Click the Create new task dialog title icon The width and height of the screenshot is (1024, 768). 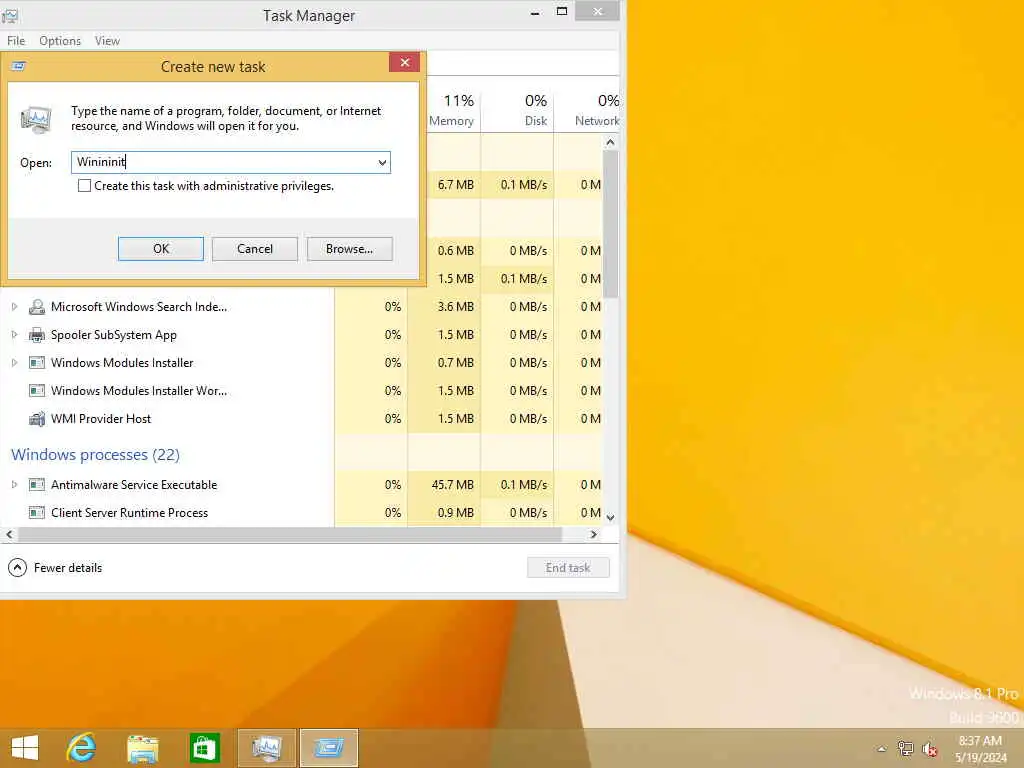tap(18, 66)
